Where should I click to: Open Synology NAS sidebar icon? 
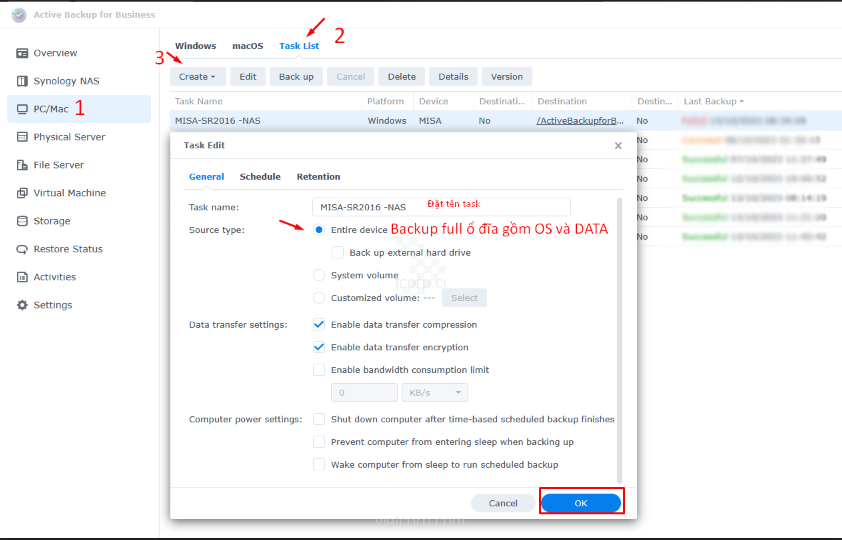pyautogui.click(x=22, y=81)
